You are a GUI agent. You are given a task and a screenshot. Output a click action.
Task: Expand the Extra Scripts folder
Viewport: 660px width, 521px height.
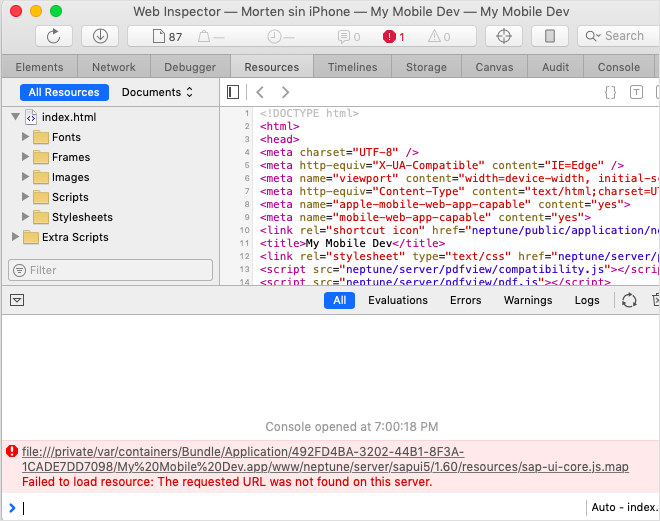(x=16, y=237)
